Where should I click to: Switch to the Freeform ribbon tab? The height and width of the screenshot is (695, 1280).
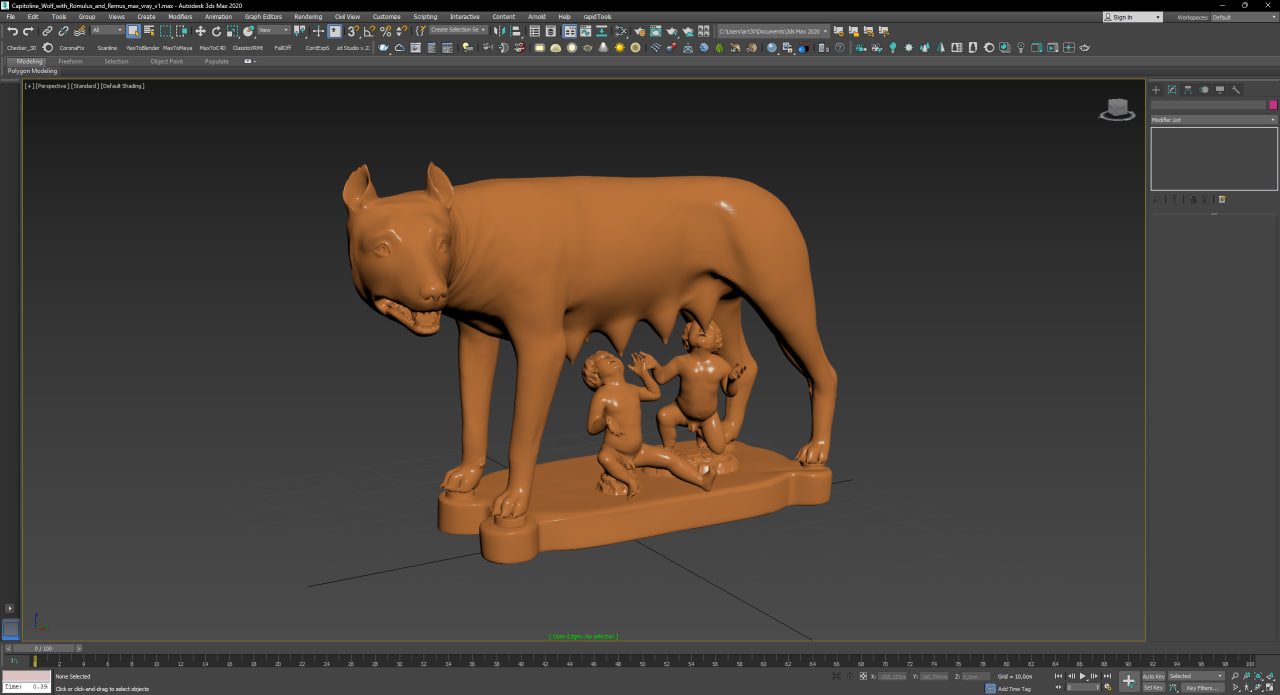[x=70, y=61]
